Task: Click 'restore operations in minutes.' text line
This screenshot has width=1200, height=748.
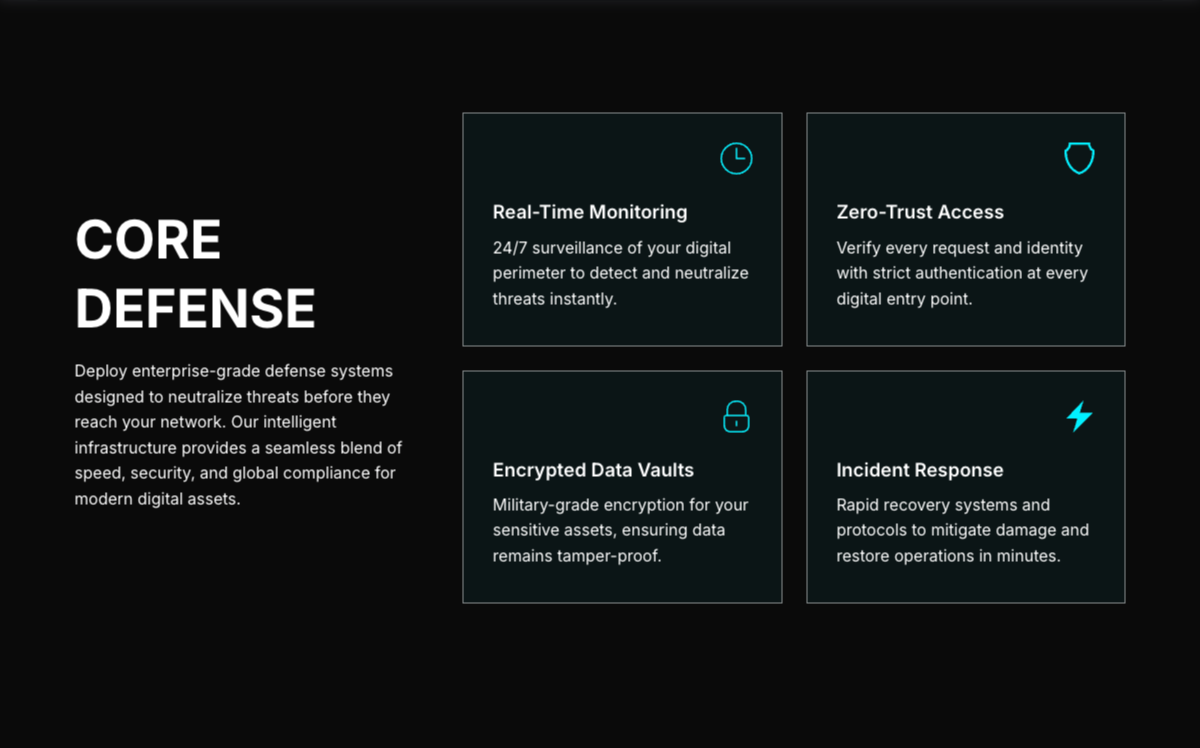Action: [948, 556]
